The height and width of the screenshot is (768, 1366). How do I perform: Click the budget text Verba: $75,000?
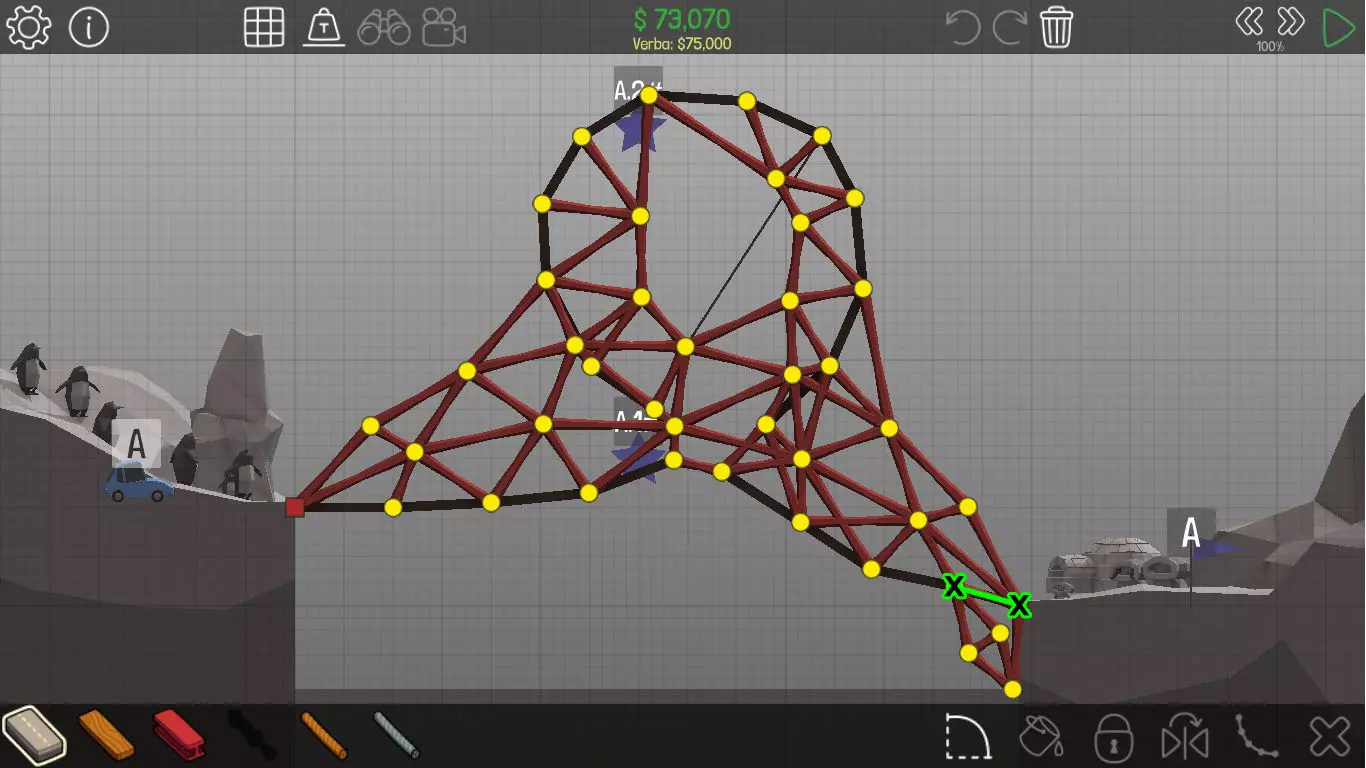(x=682, y=44)
